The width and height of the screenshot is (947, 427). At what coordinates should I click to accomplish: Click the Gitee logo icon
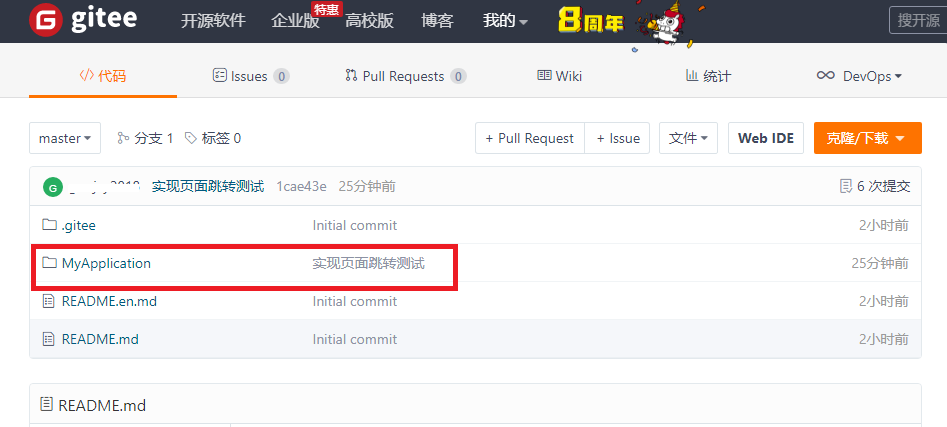47,19
